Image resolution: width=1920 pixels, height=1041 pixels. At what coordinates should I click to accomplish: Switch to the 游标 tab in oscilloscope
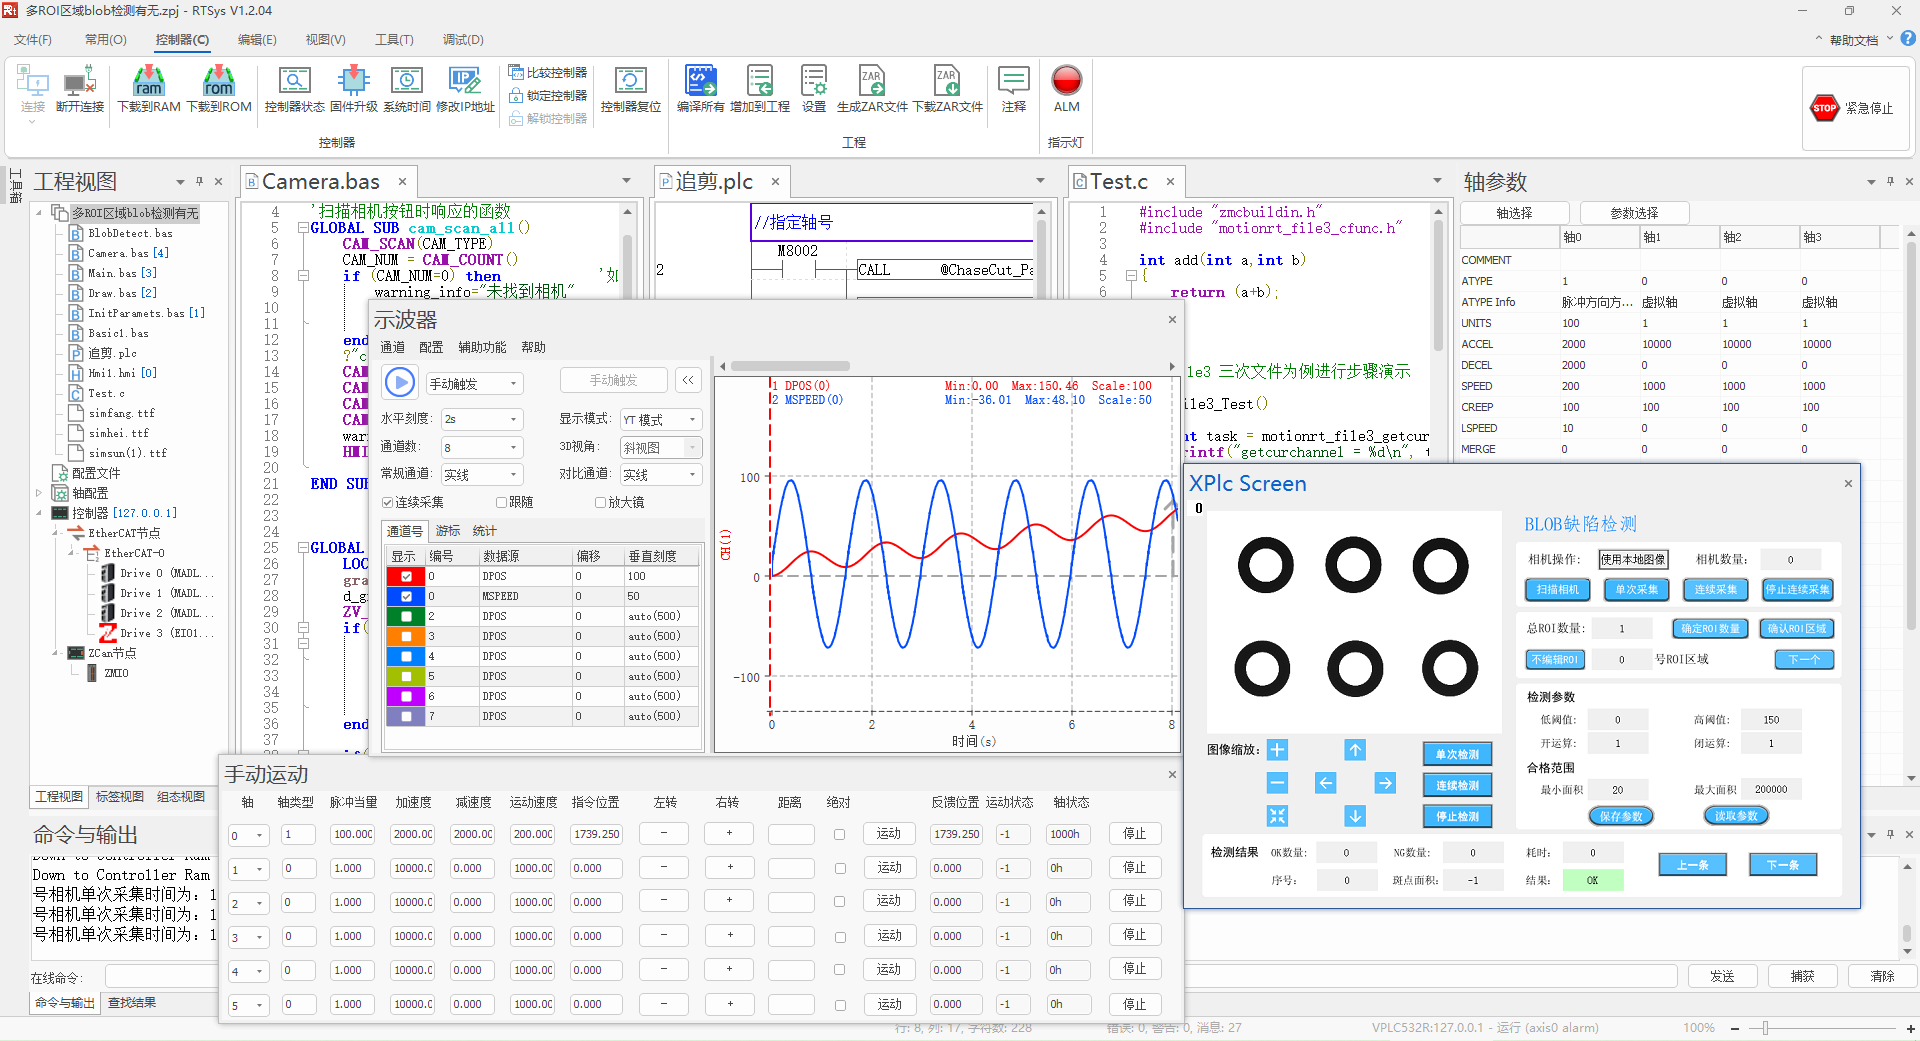tap(448, 531)
